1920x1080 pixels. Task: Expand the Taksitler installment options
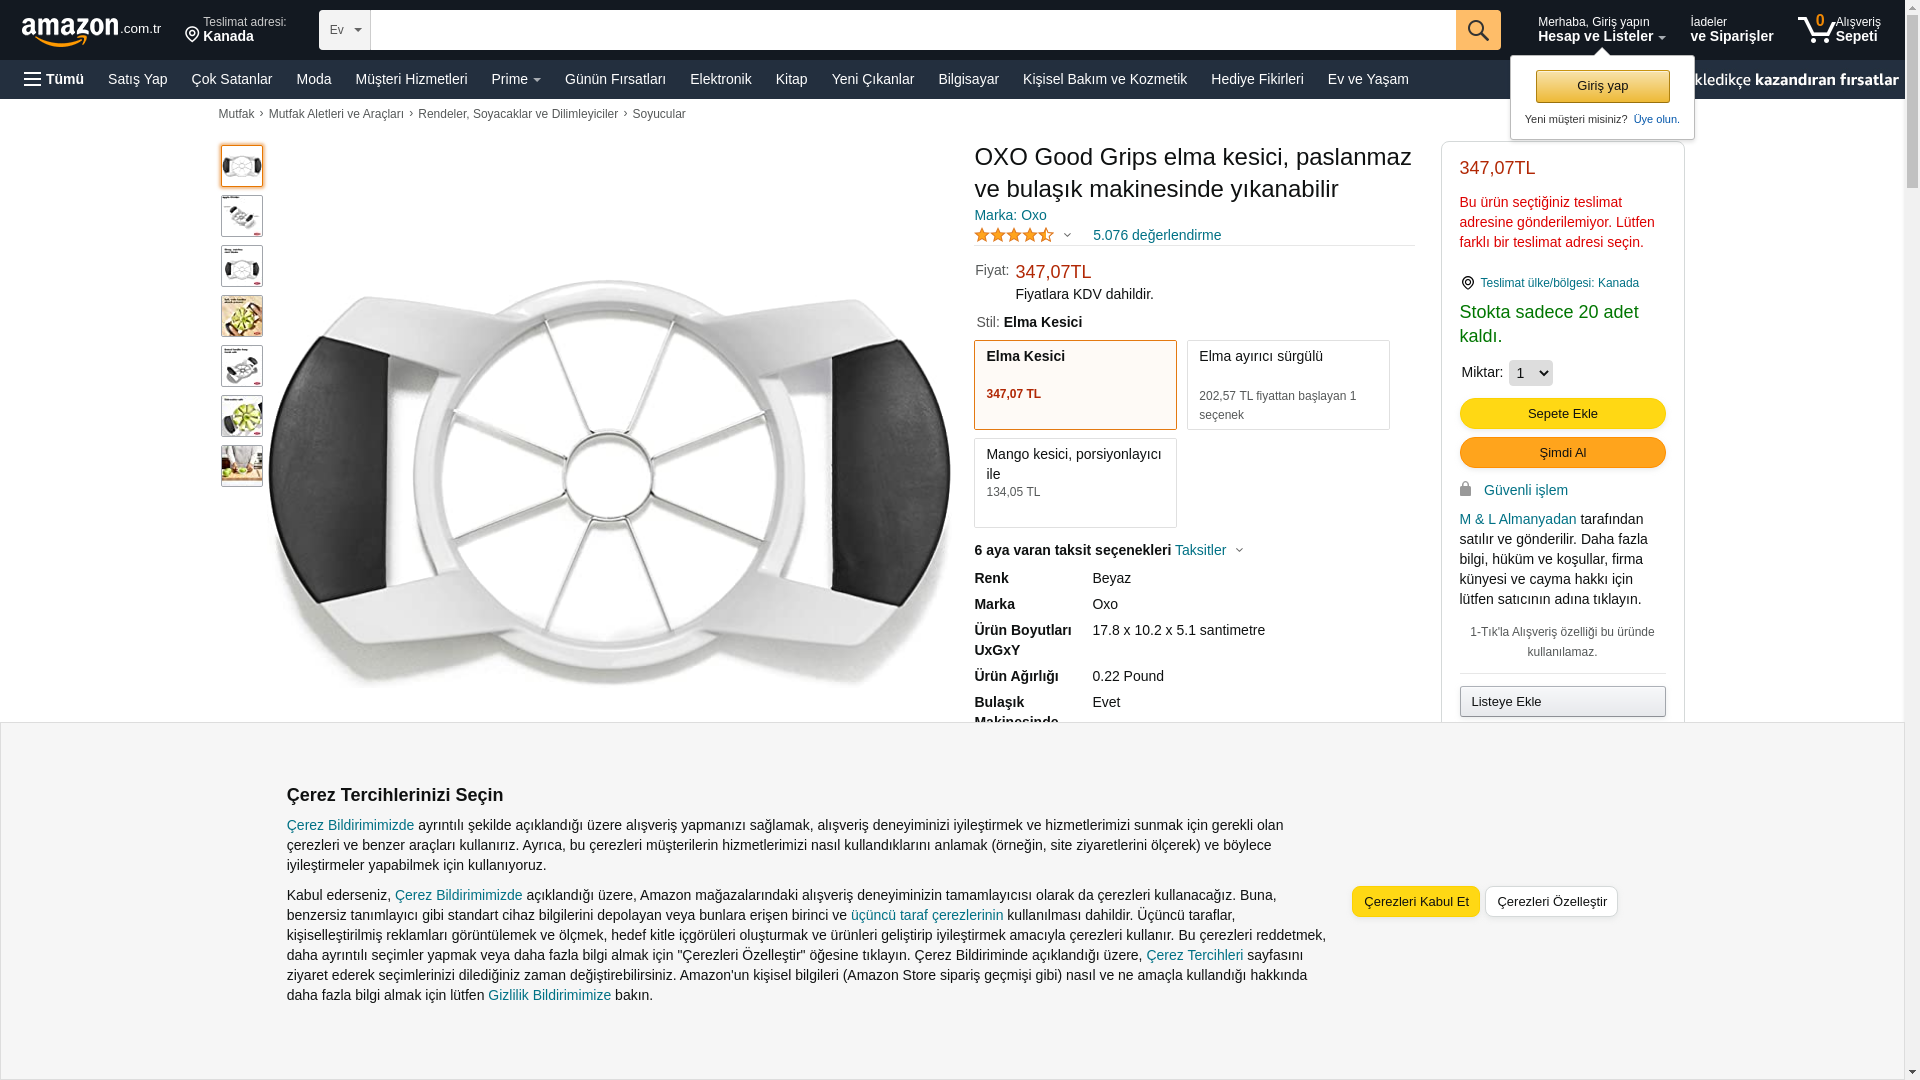point(1209,550)
